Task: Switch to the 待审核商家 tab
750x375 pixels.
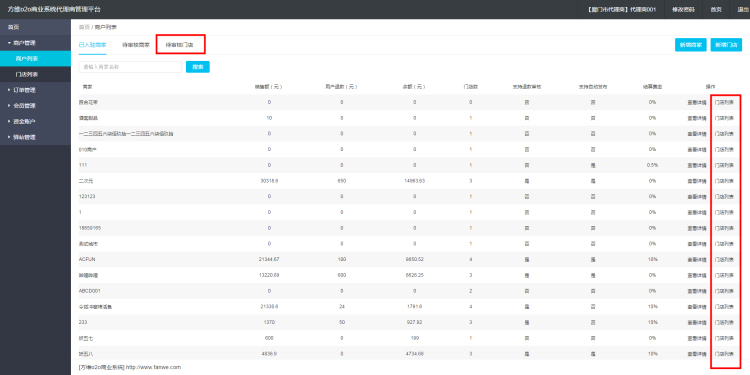Action: pyautogui.click(x=136, y=44)
